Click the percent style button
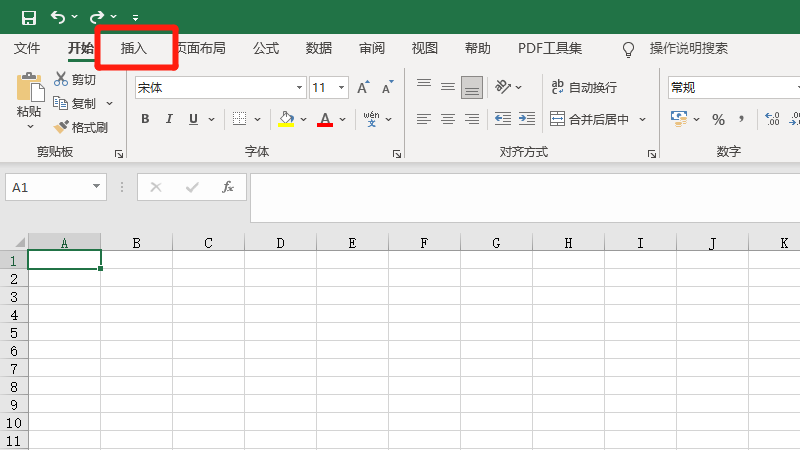The width and height of the screenshot is (800, 450). (x=718, y=119)
